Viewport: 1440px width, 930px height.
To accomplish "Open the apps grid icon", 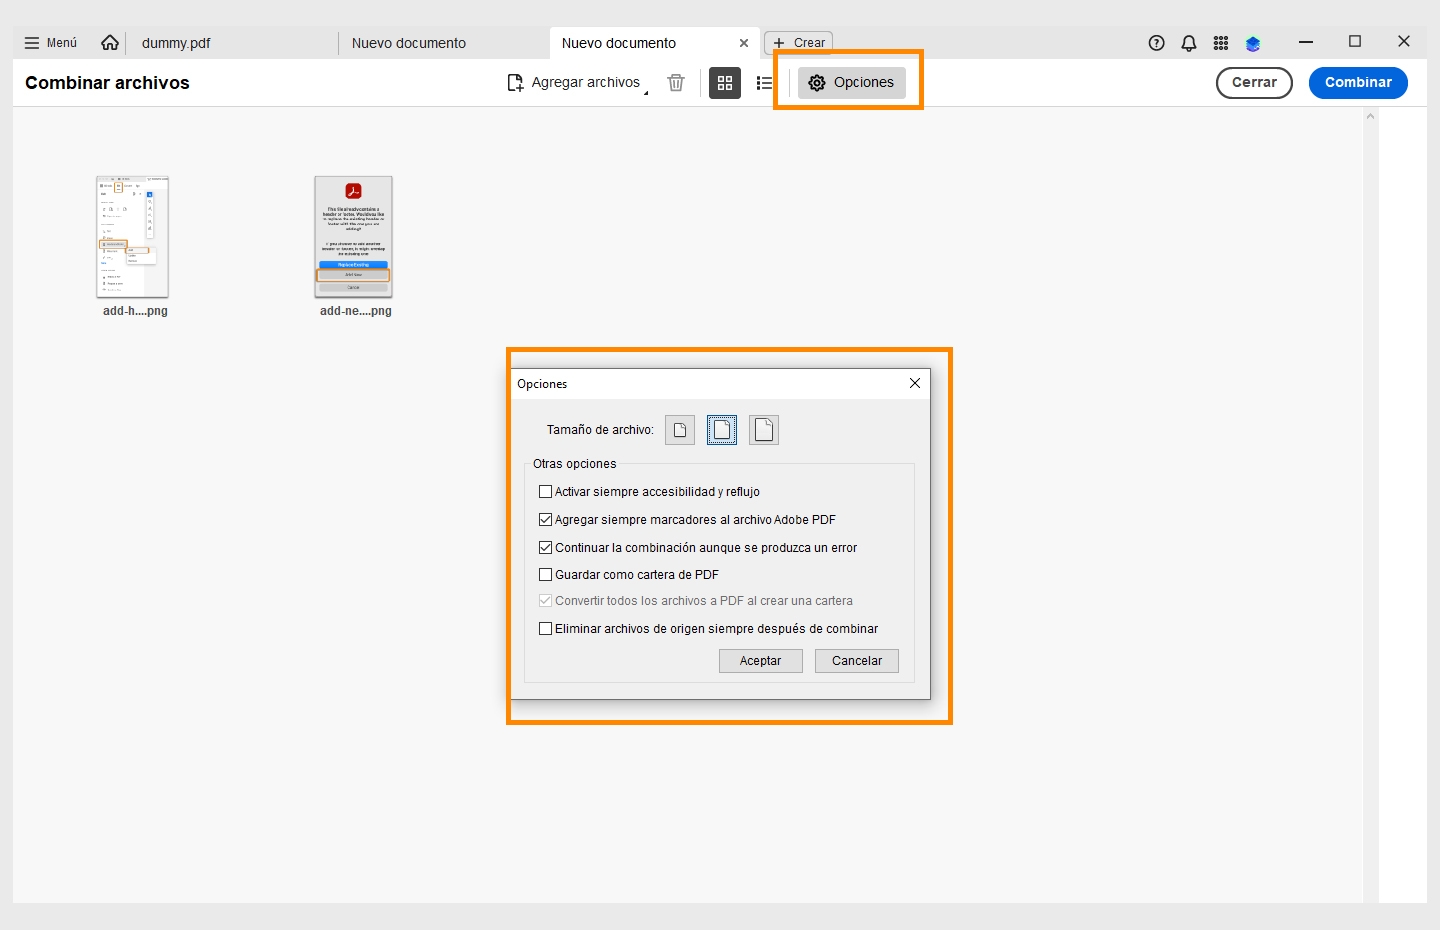I will click(x=1221, y=43).
